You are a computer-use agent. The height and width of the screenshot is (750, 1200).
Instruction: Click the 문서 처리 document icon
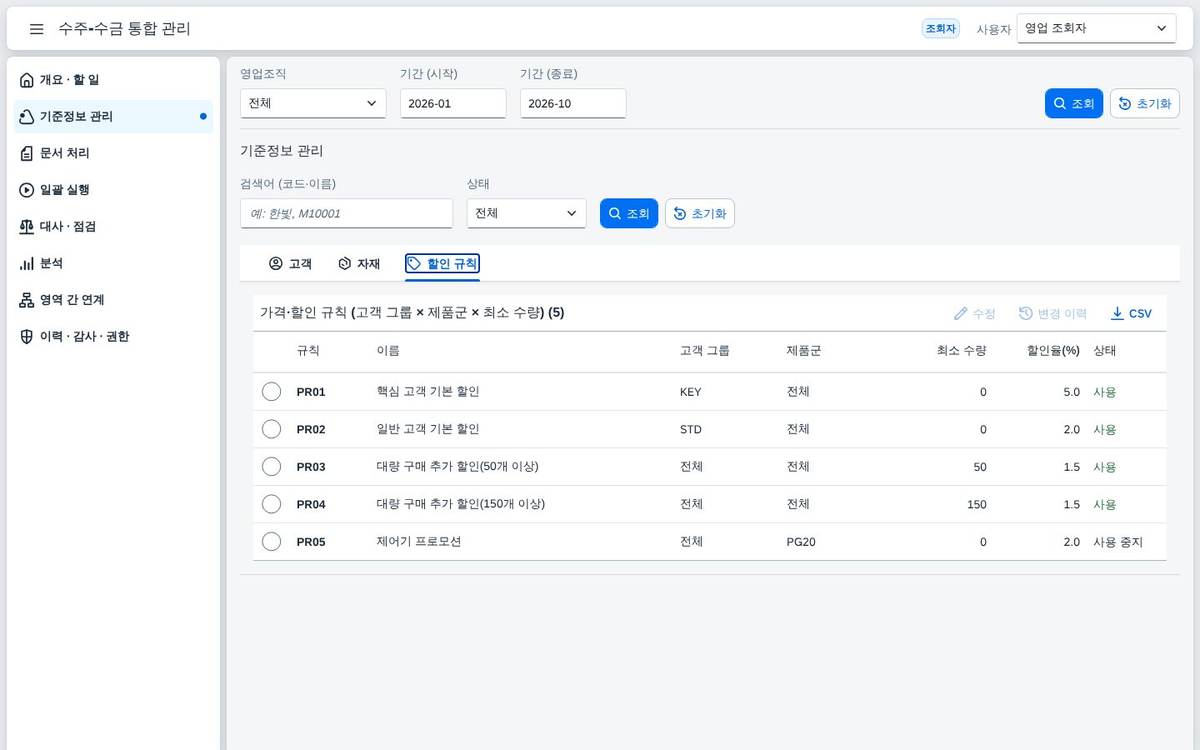point(27,153)
